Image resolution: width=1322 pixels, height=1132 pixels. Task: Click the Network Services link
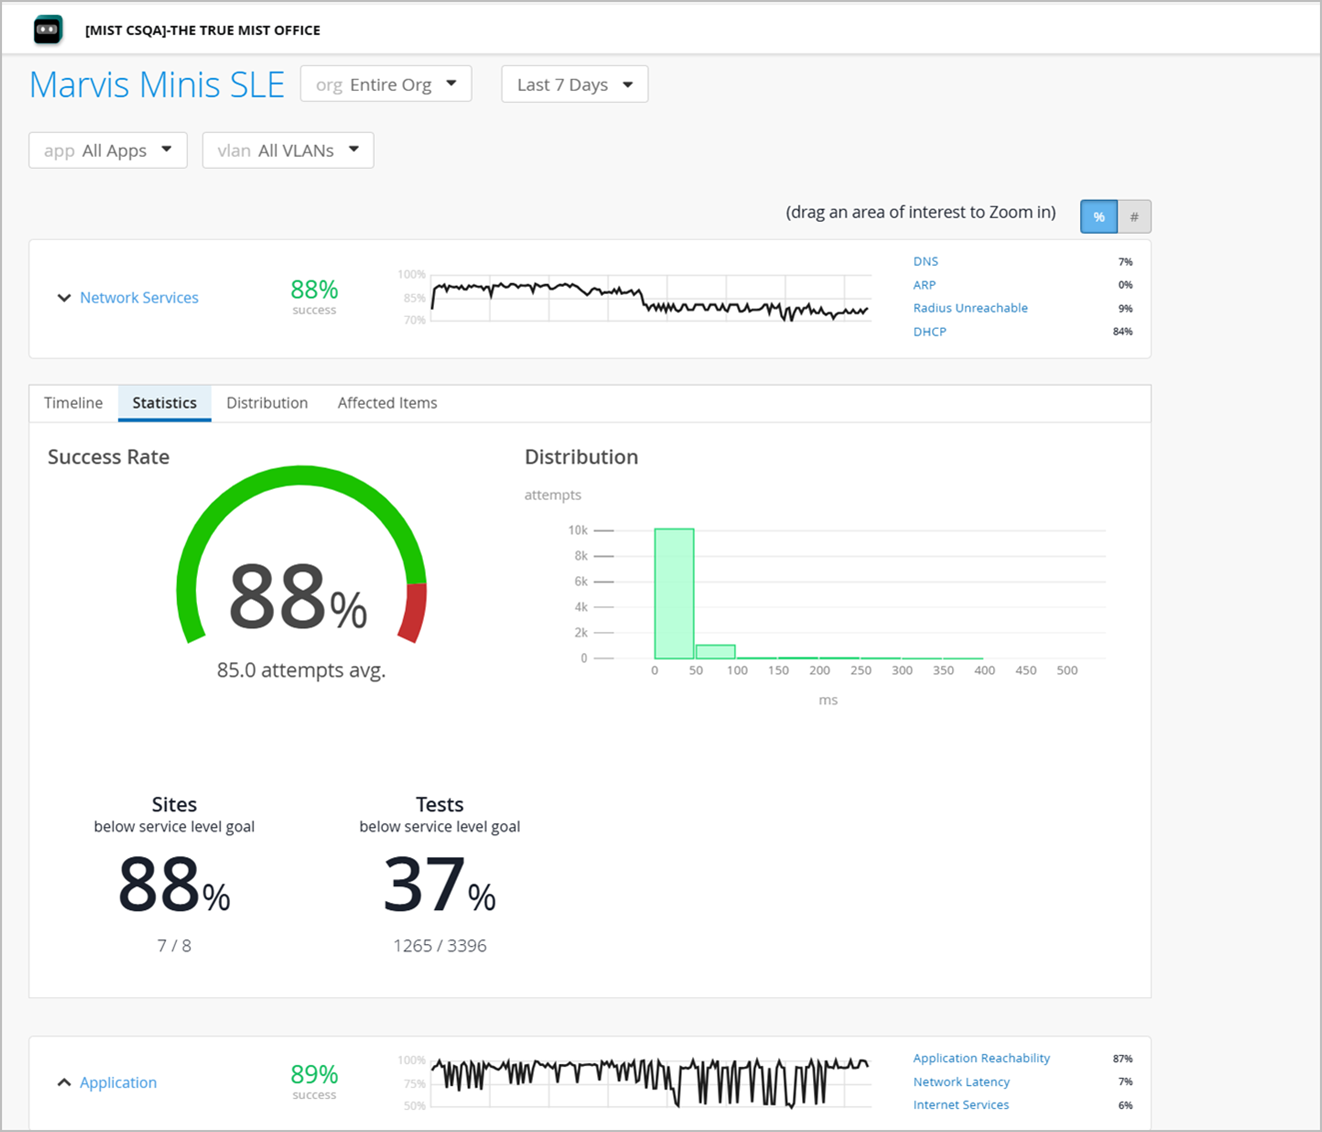pyautogui.click(x=139, y=298)
